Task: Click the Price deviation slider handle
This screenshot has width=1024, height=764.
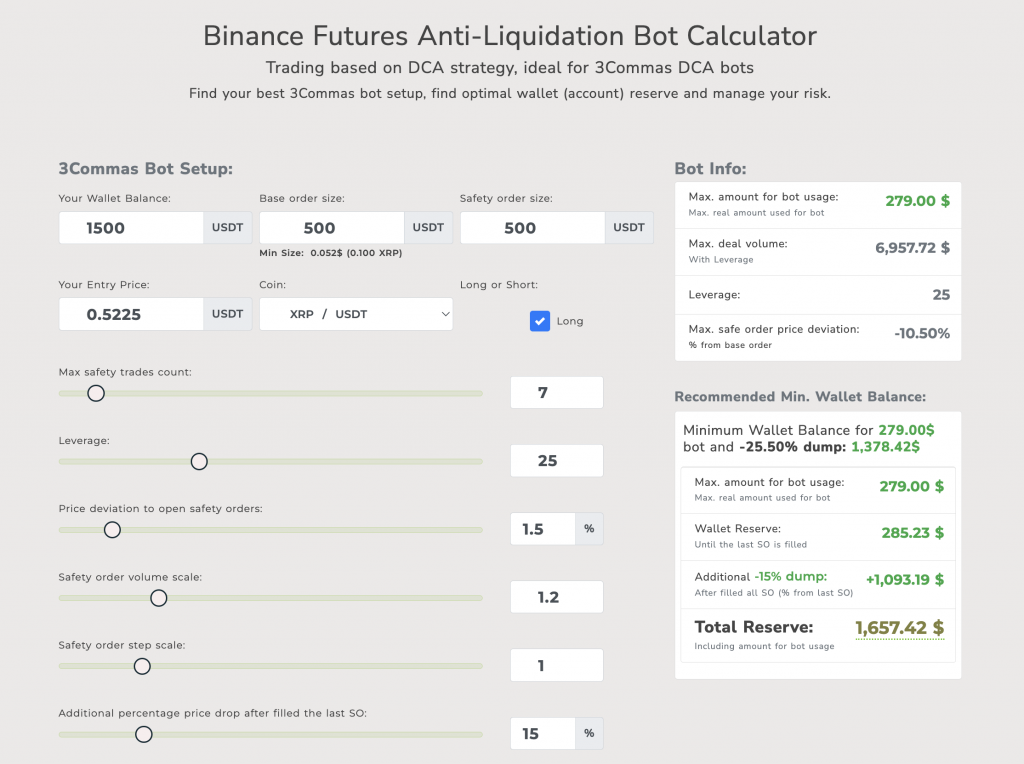Action: click(x=112, y=530)
